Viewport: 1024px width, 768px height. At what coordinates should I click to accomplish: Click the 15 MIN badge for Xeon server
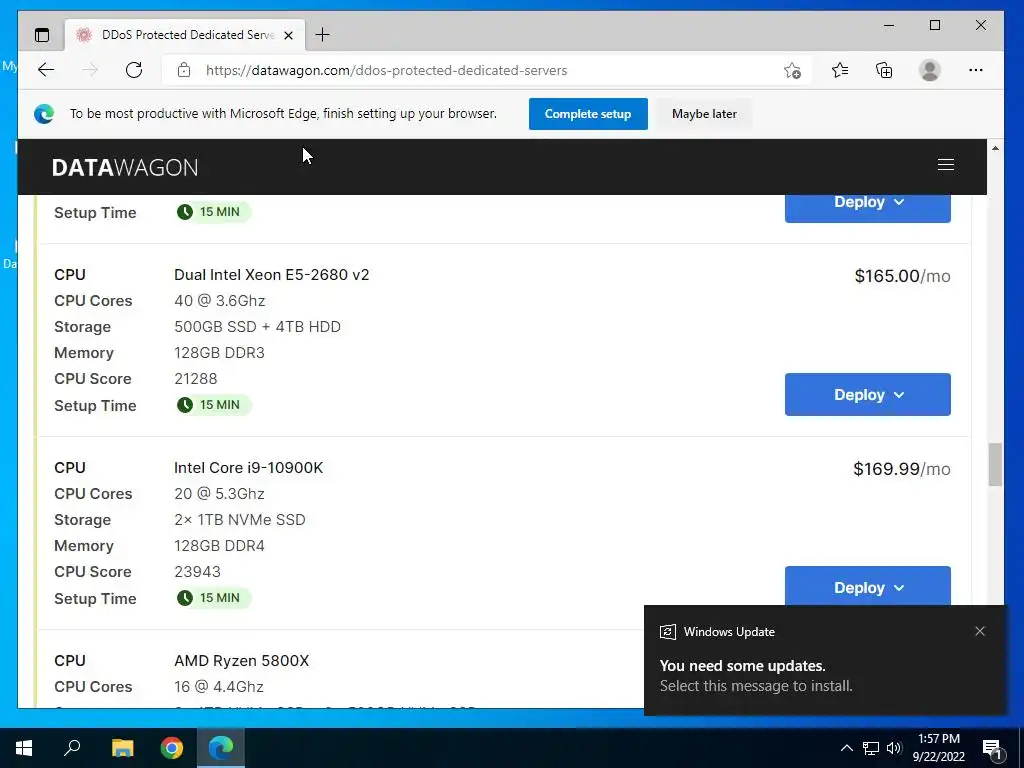(214, 405)
